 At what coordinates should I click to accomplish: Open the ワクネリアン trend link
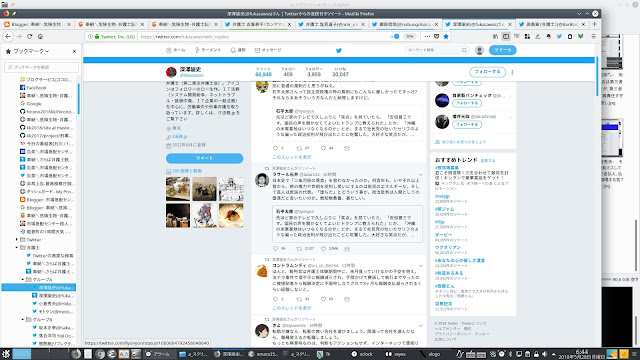(447, 247)
